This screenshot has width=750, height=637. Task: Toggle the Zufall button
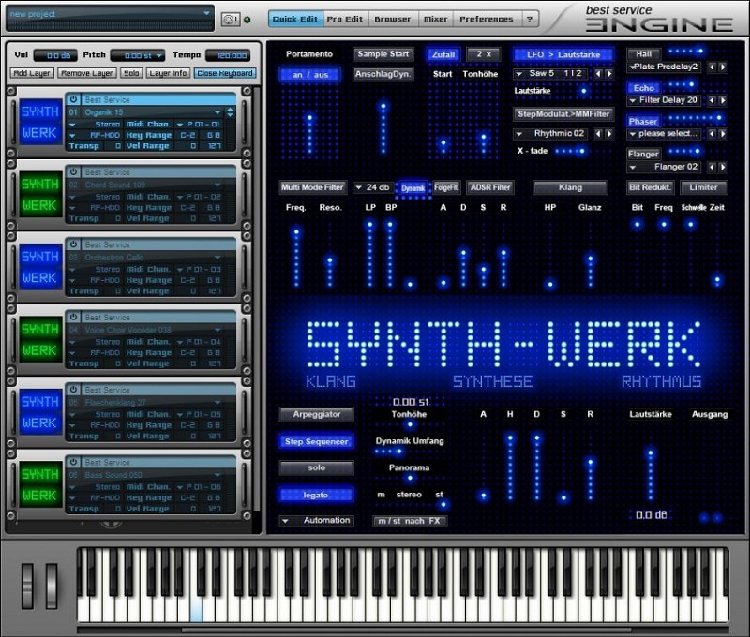coord(443,55)
